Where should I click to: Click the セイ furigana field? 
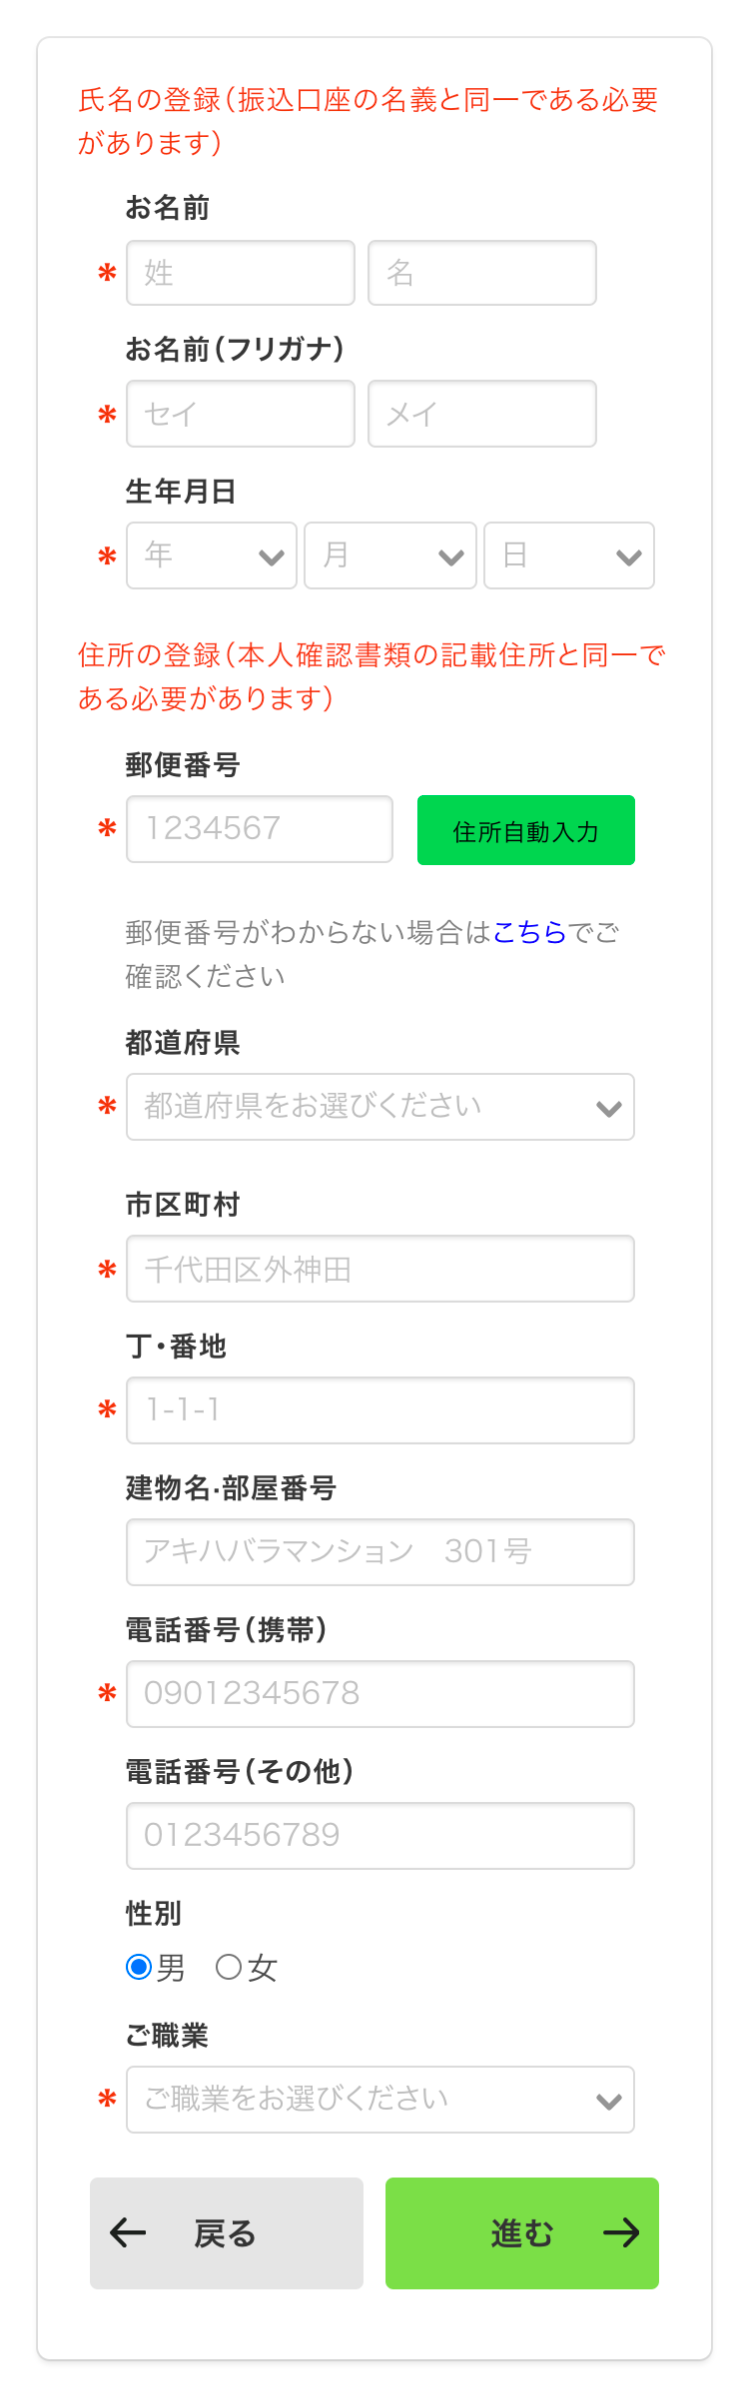point(240,414)
